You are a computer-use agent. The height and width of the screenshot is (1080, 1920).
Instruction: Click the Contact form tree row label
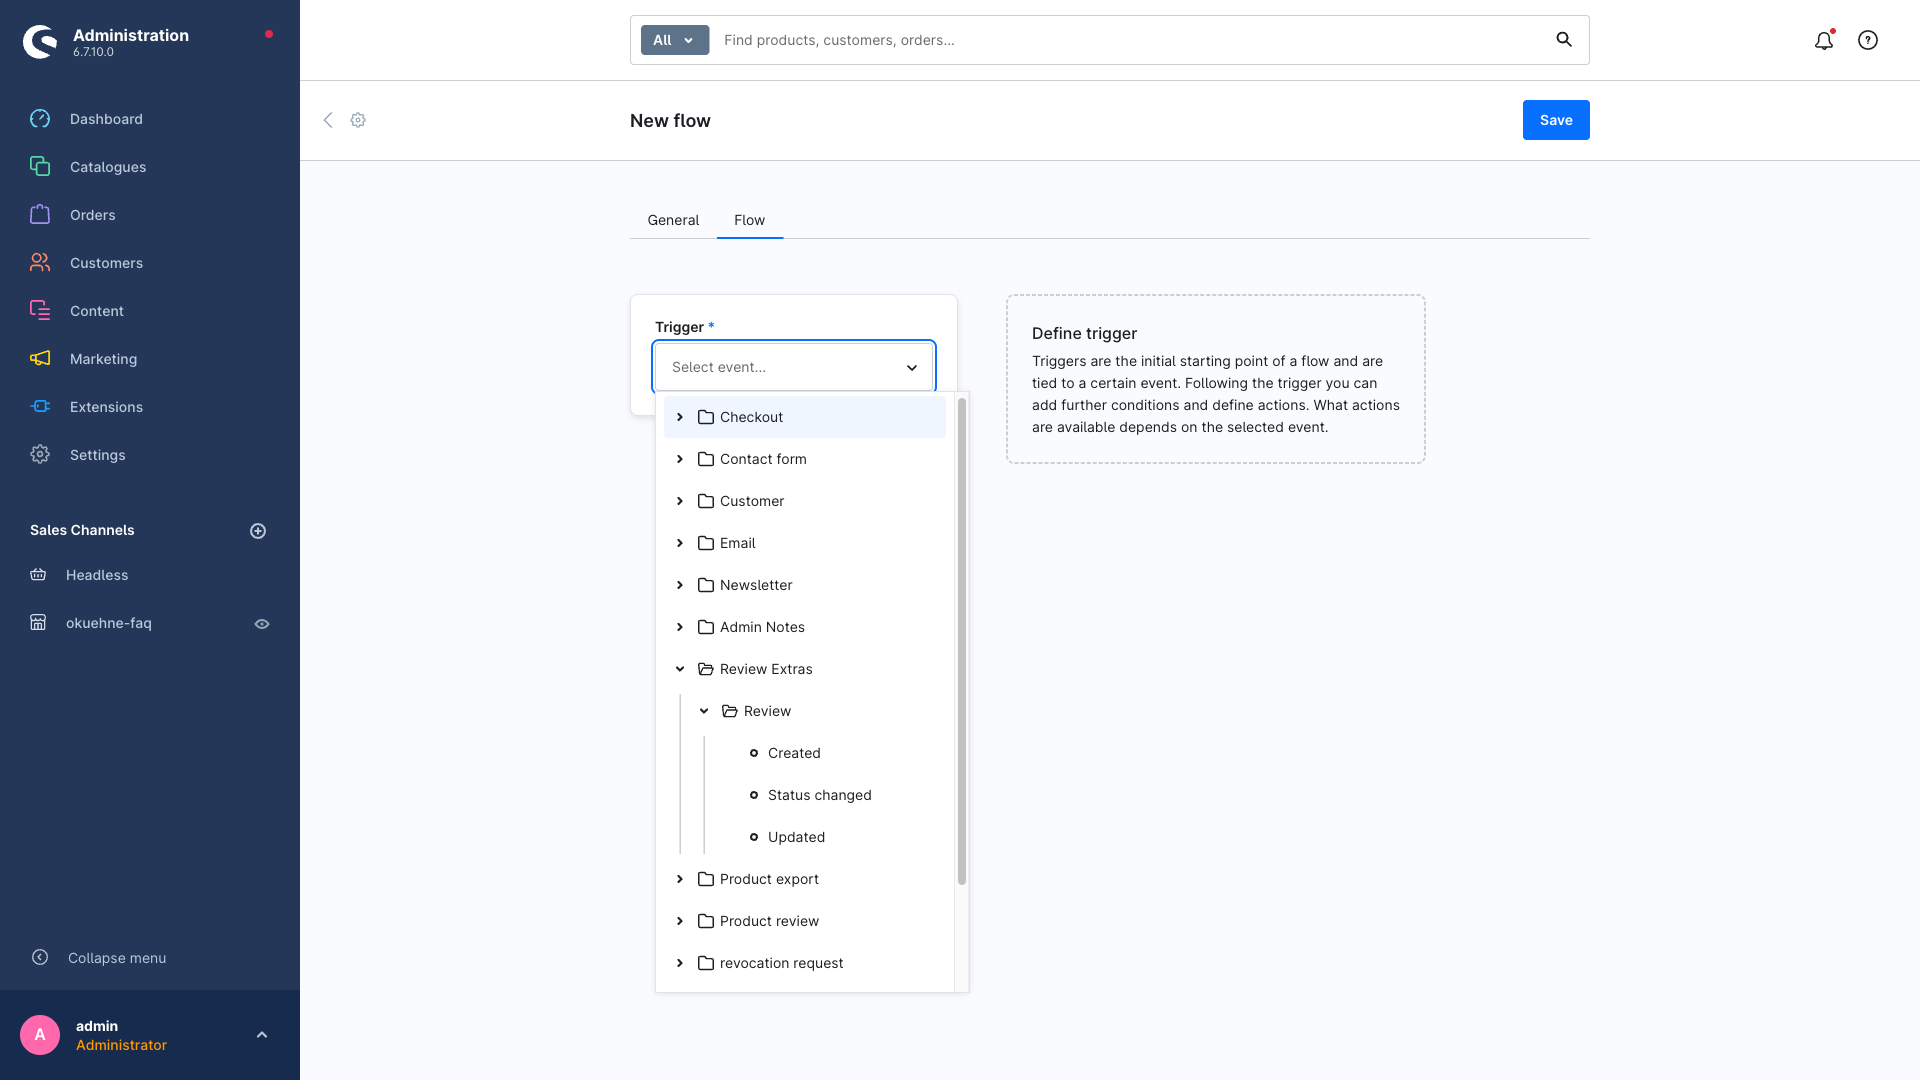coord(763,459)
